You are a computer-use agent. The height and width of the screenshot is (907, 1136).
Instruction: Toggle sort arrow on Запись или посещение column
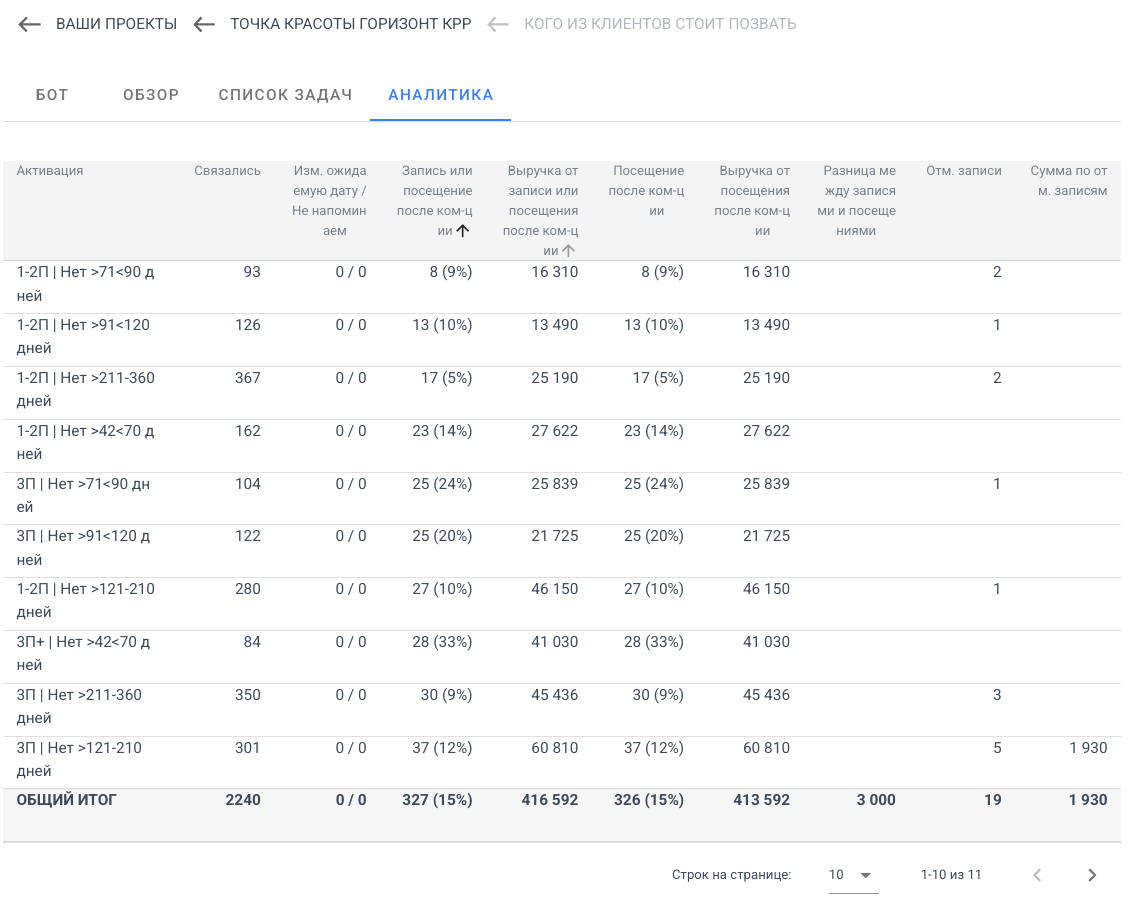[x=463, y=231]
